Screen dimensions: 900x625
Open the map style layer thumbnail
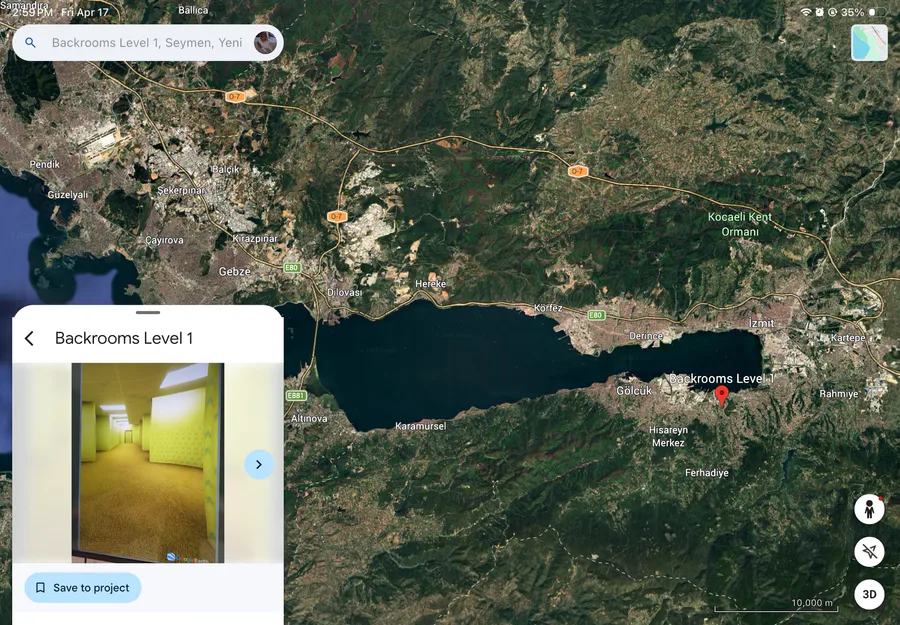pyautogui.click(x=869, y=42)
